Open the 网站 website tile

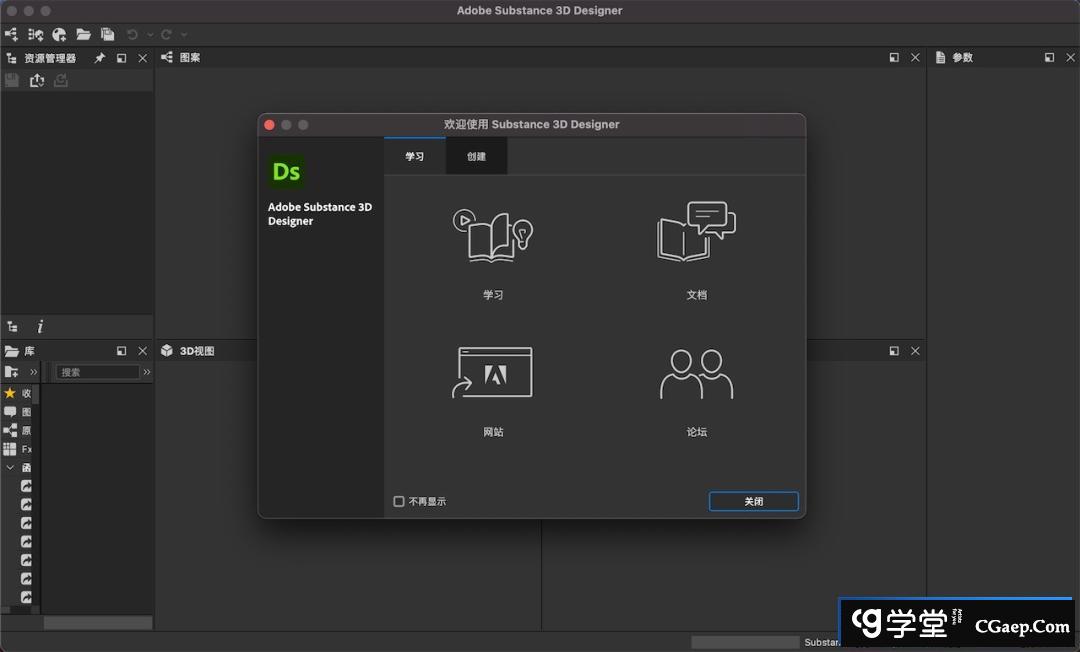(493, 373)
